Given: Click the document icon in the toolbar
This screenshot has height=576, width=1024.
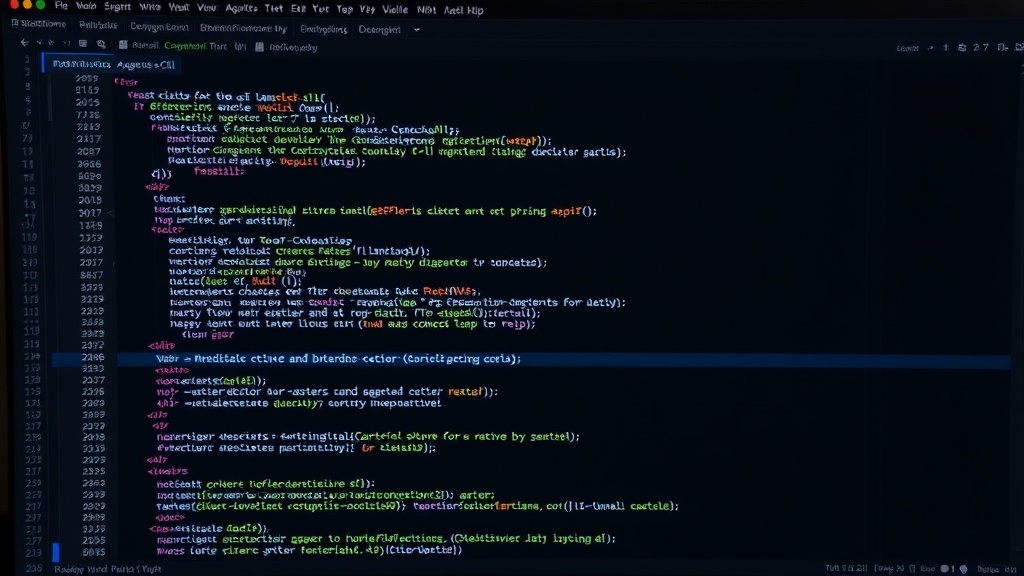Looking at the screenshot, I should tap(259, 47).
